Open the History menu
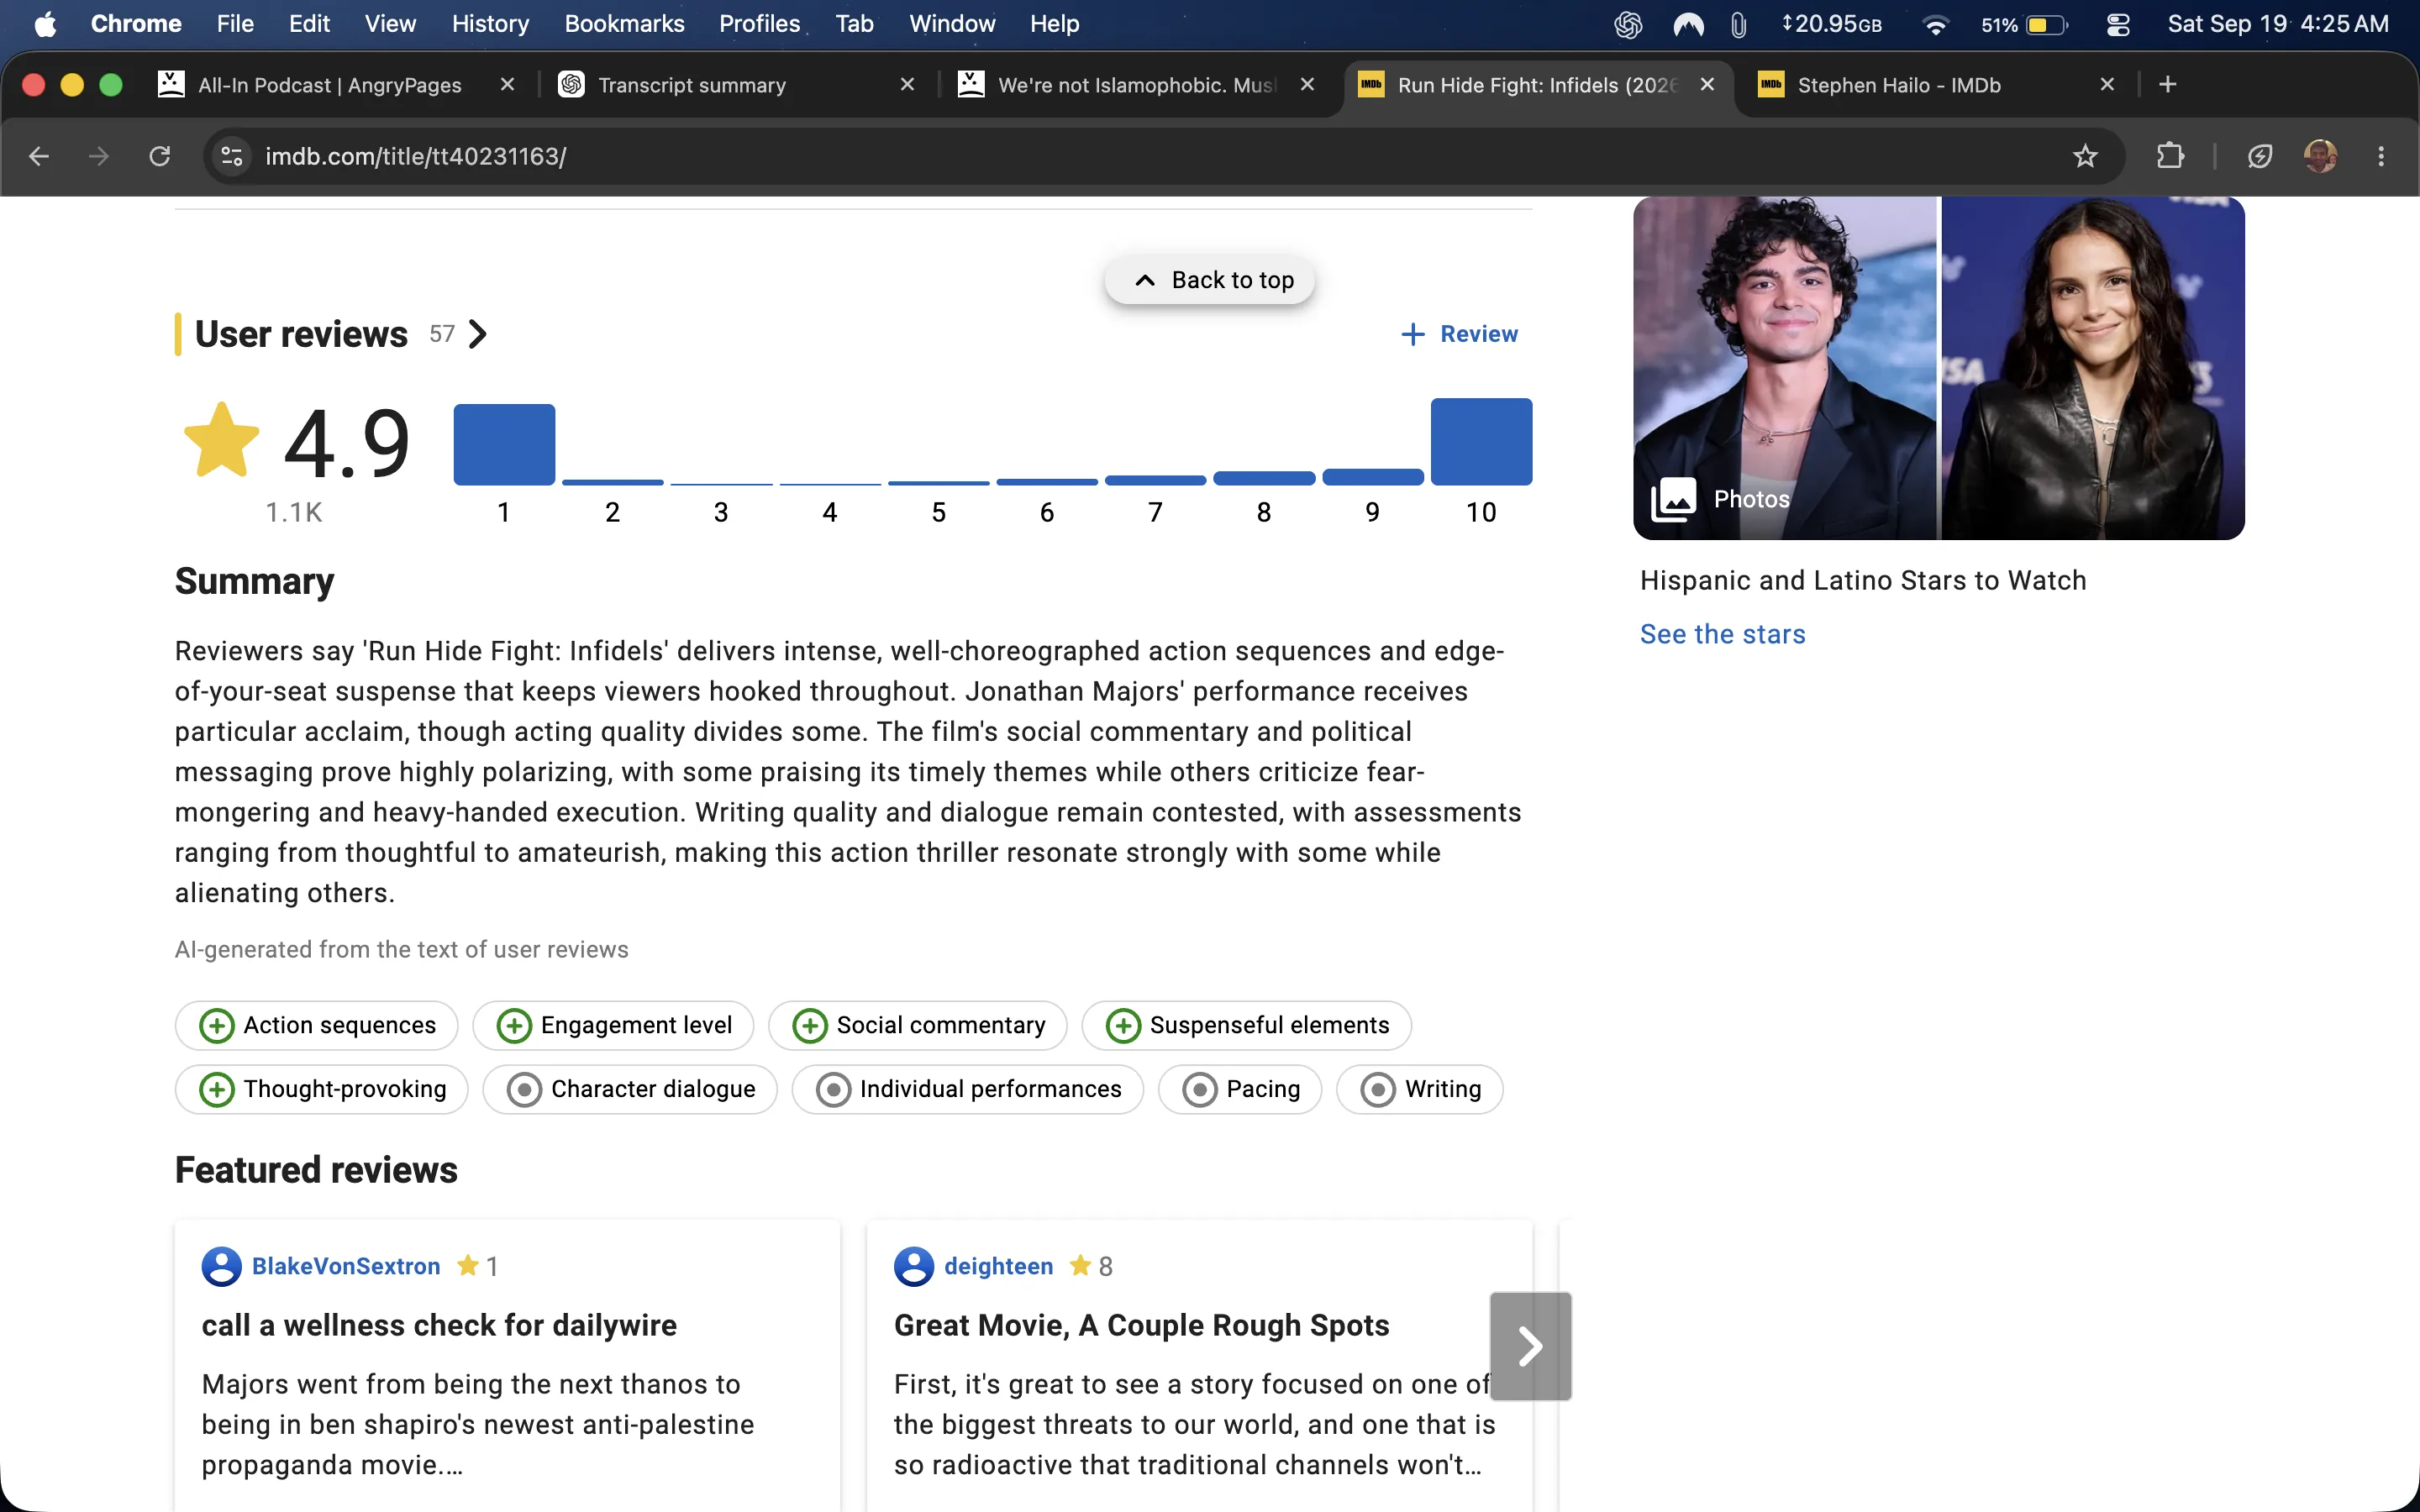The image size is (2420, 1512). [x=490, y=24]
